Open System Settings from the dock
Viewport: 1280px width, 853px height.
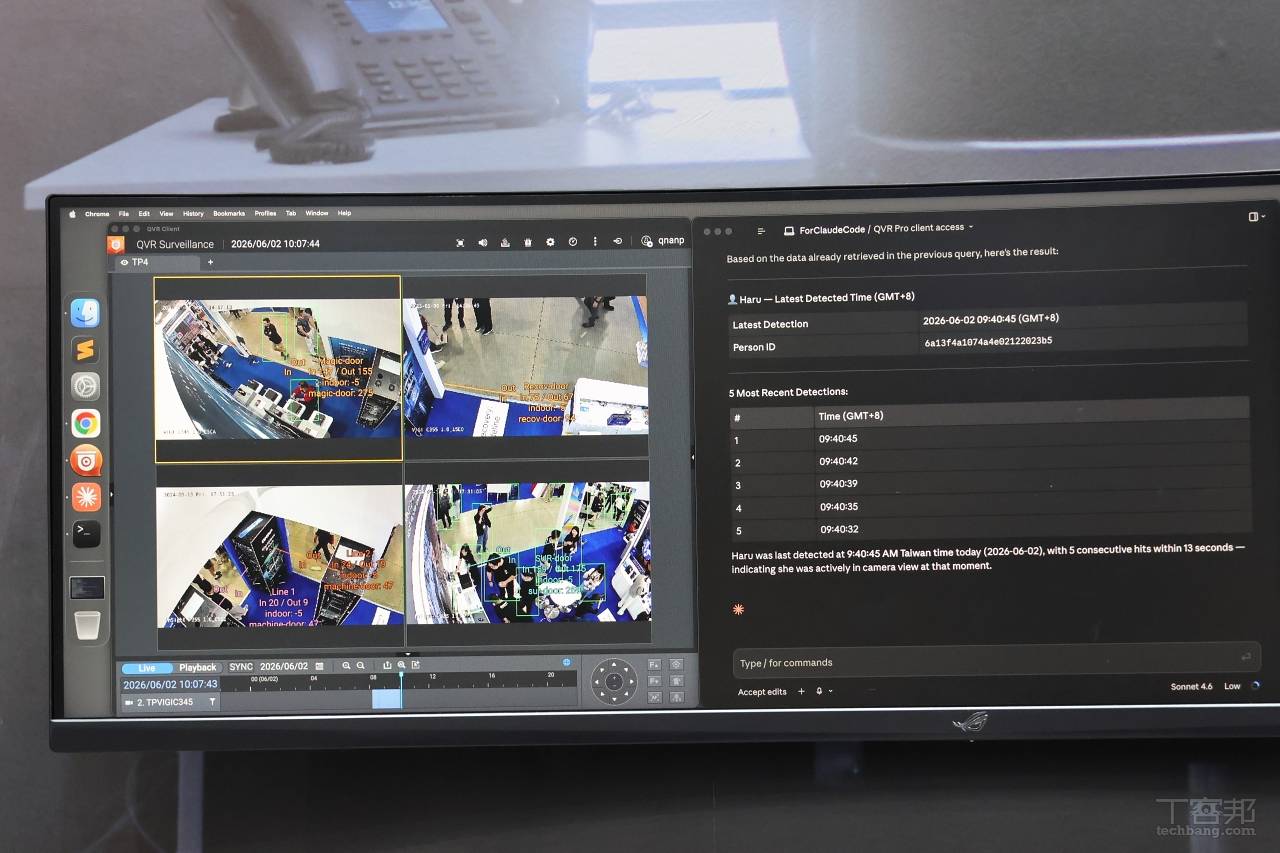click(85, 386)
